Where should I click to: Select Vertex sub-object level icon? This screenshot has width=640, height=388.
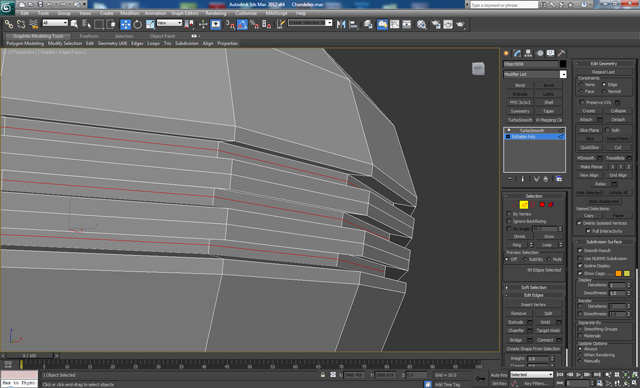(514, 204)
